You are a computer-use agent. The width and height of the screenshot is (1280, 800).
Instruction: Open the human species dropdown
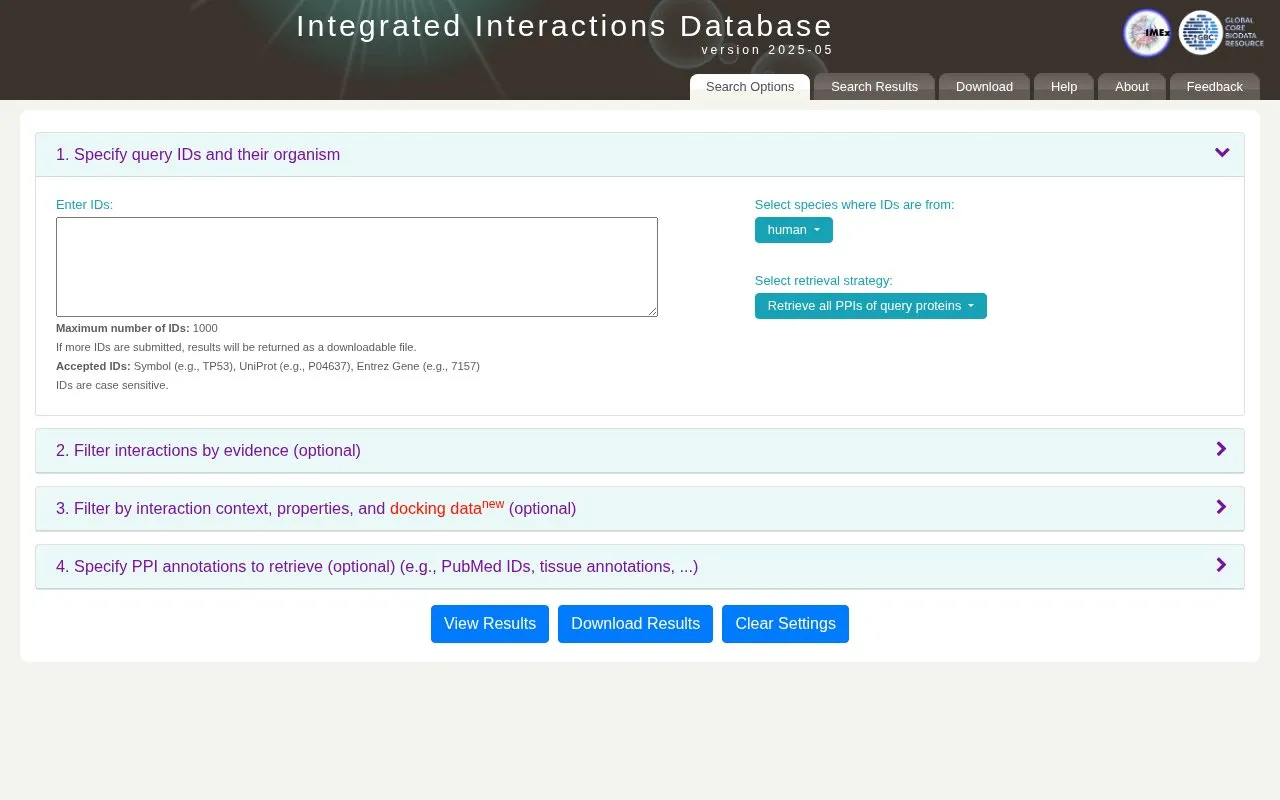(793, 230)
